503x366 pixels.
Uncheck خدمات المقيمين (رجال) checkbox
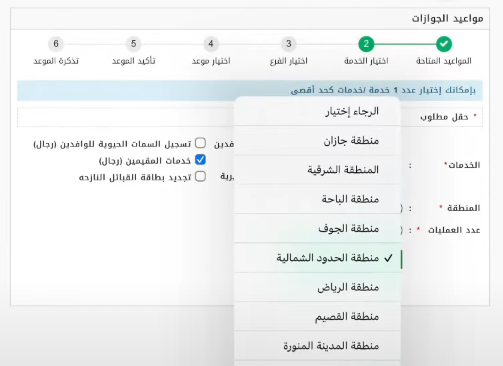(x=200, y=160)
